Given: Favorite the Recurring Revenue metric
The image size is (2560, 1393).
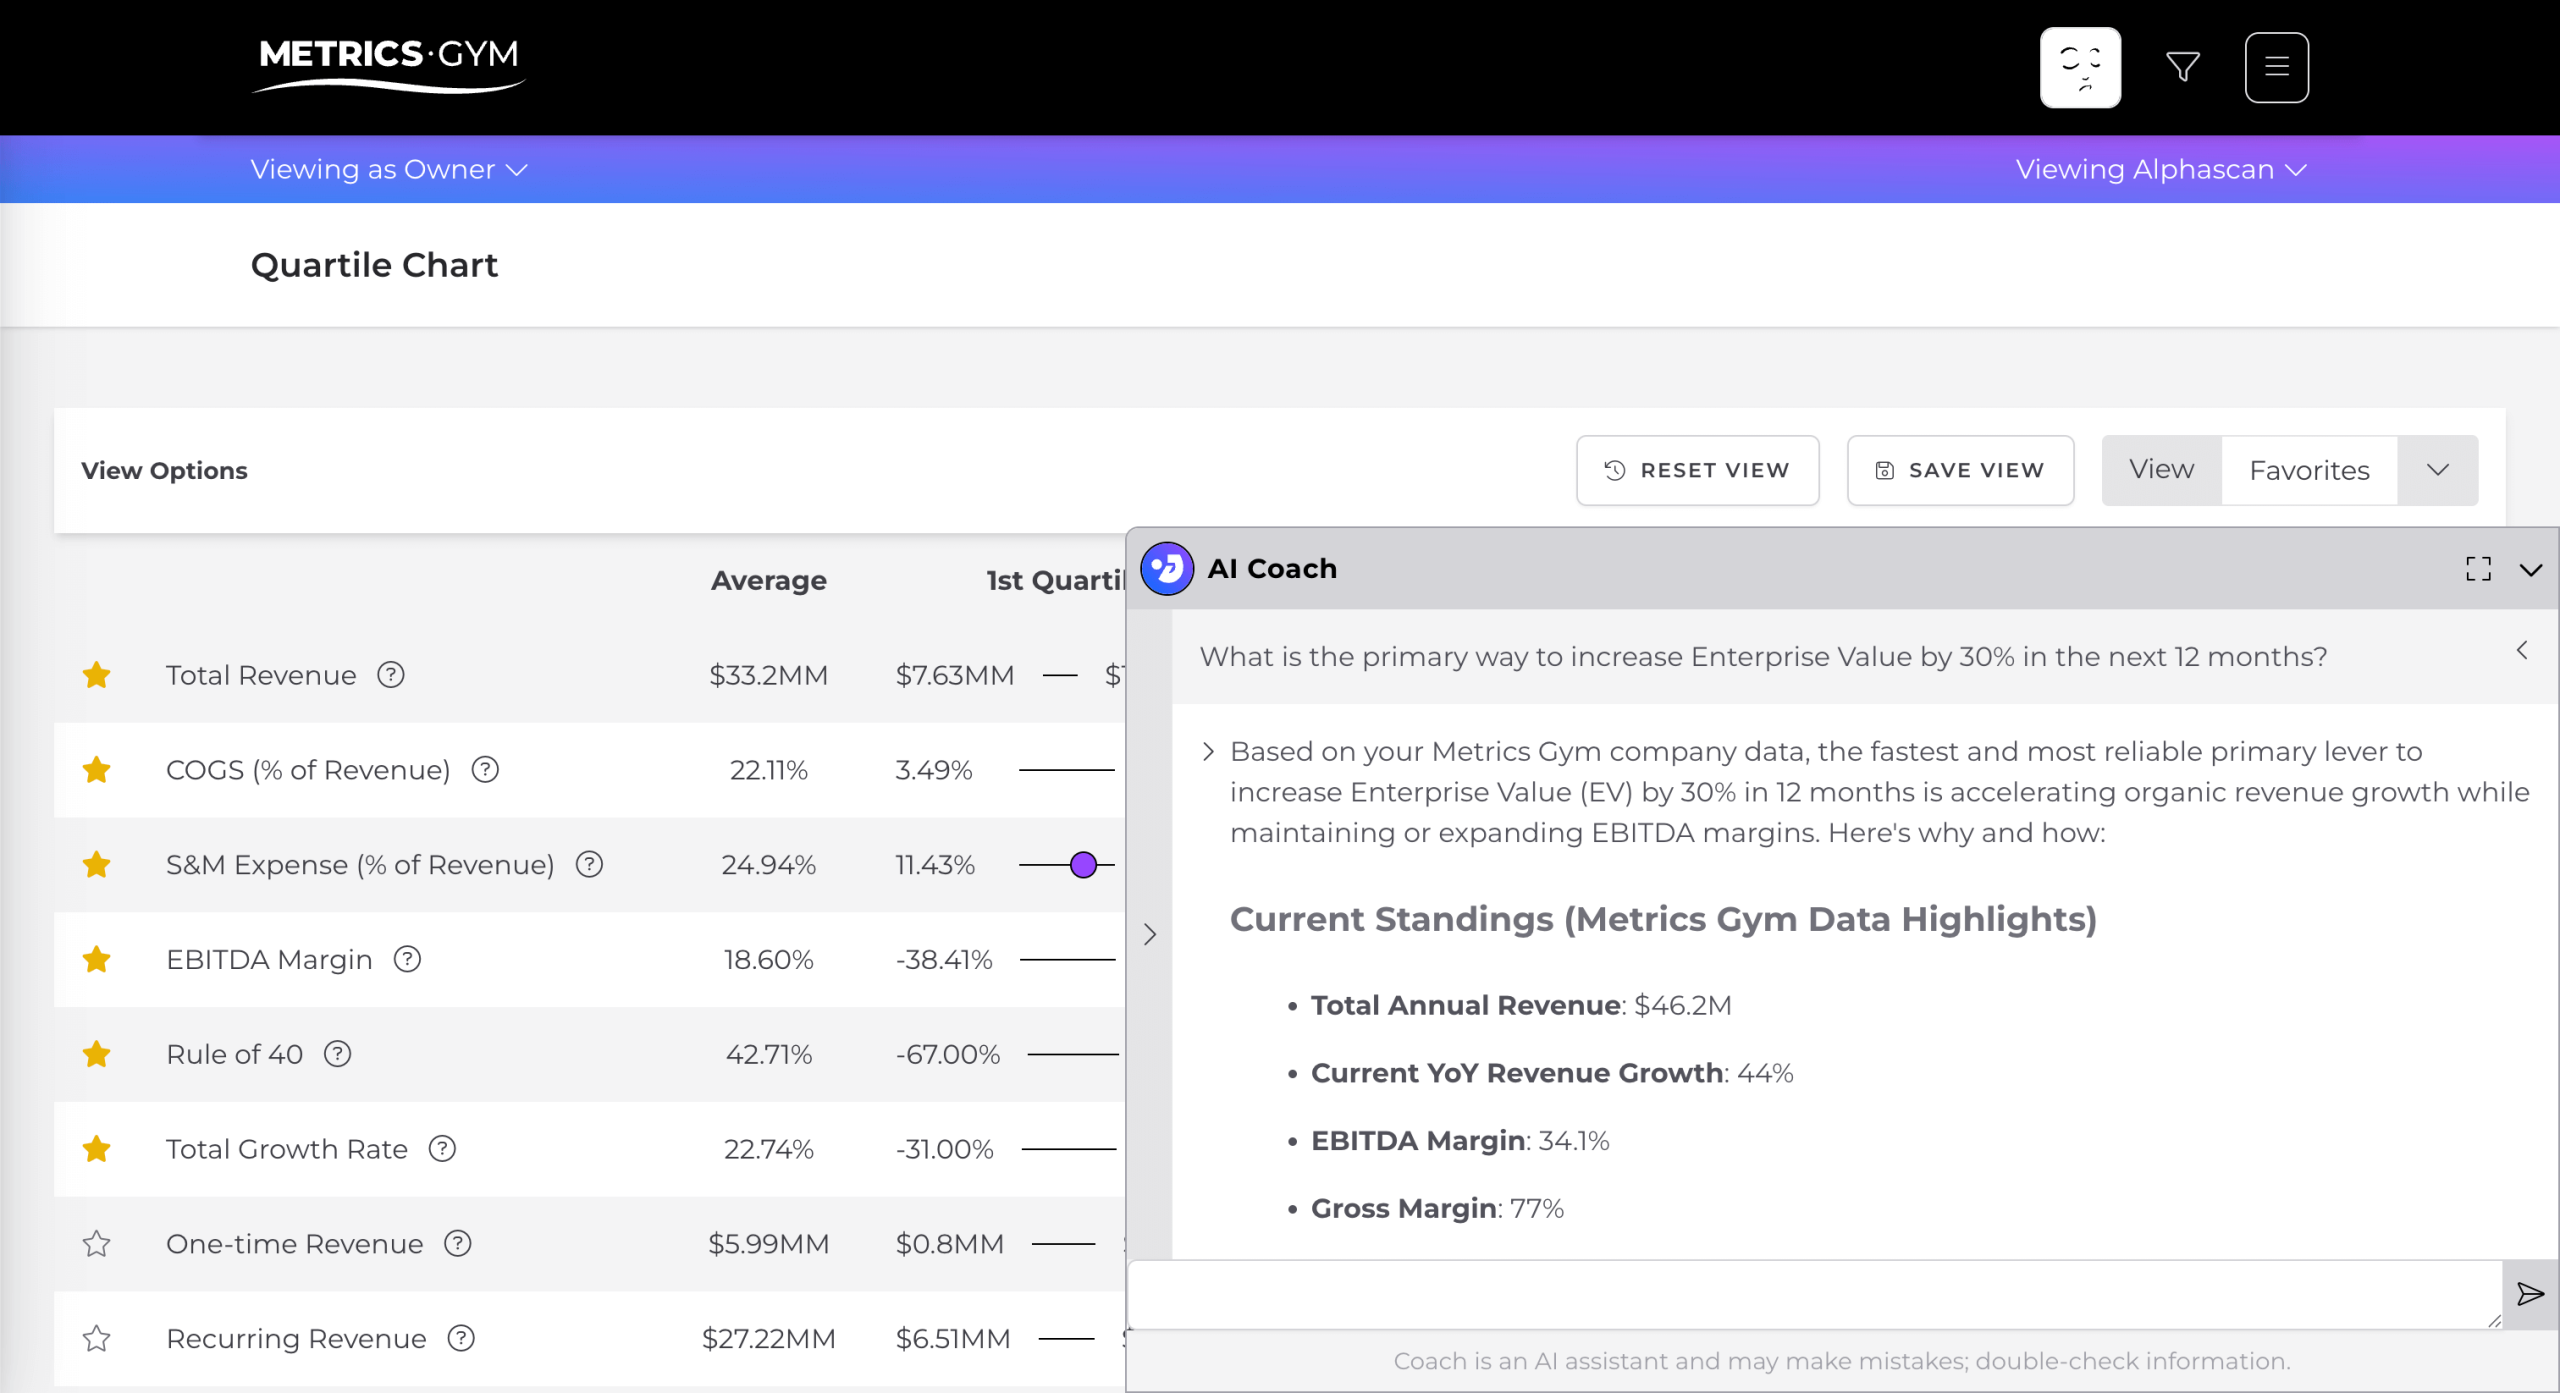Looking at the screenshot, I should click(x=97, y=1338).
